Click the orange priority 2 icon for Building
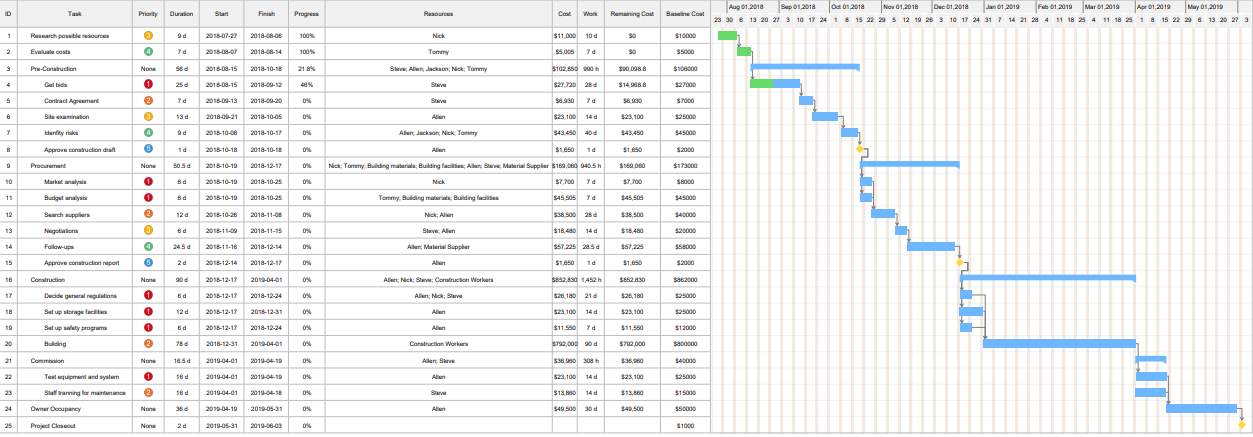Image resolution: width=1253 pixels, height=437 pixels. click(x=148, y=343)
